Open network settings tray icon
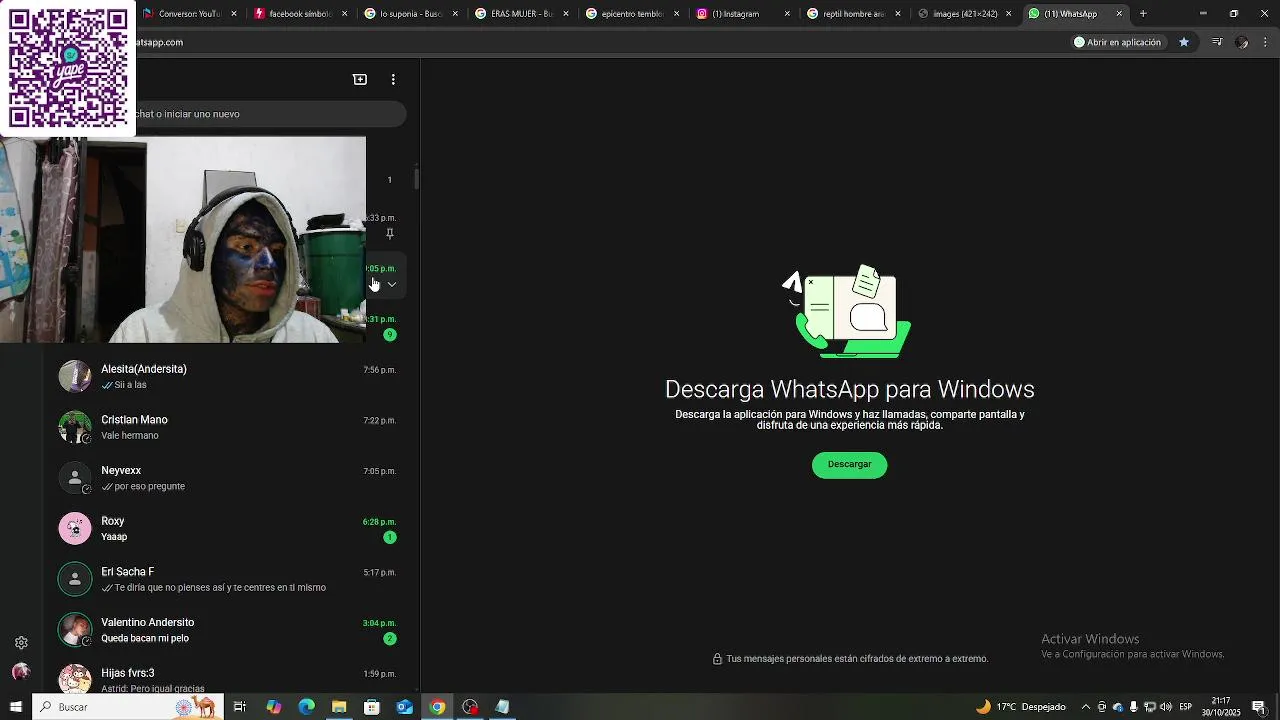 (x=1150, y=707)
